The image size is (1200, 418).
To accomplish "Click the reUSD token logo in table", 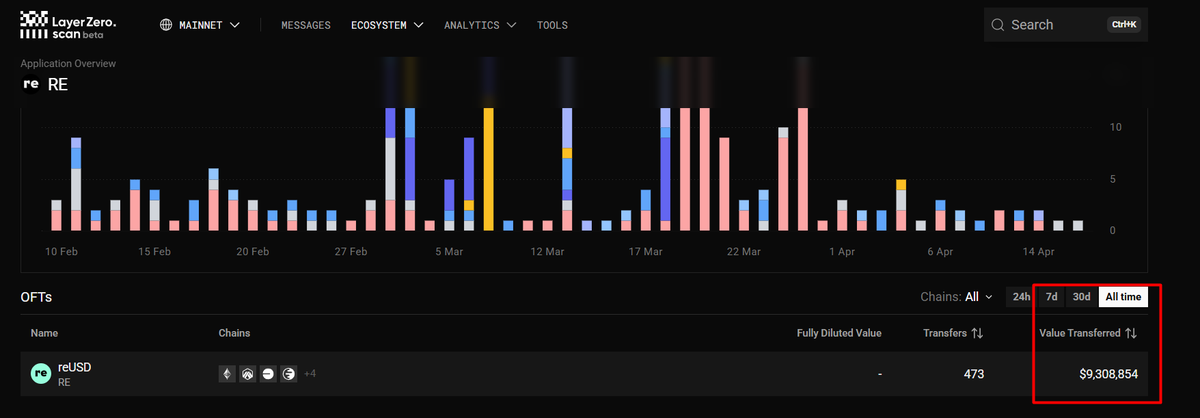I will 41,373.
